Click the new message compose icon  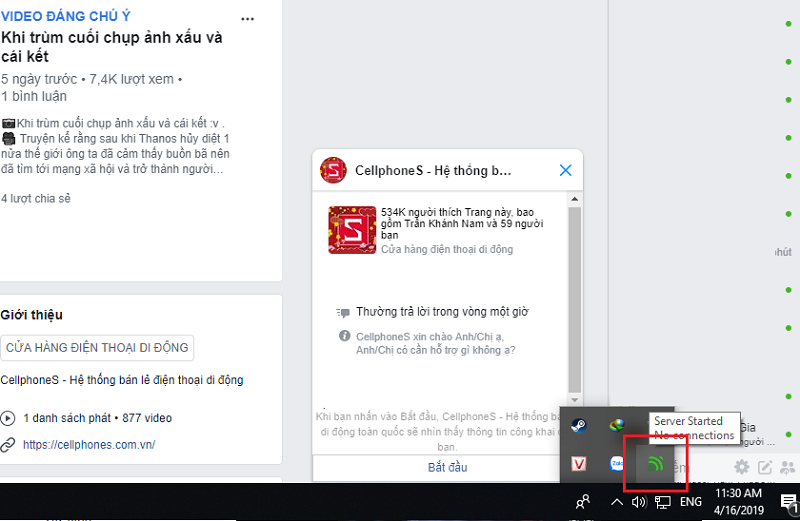click(765, 466)
